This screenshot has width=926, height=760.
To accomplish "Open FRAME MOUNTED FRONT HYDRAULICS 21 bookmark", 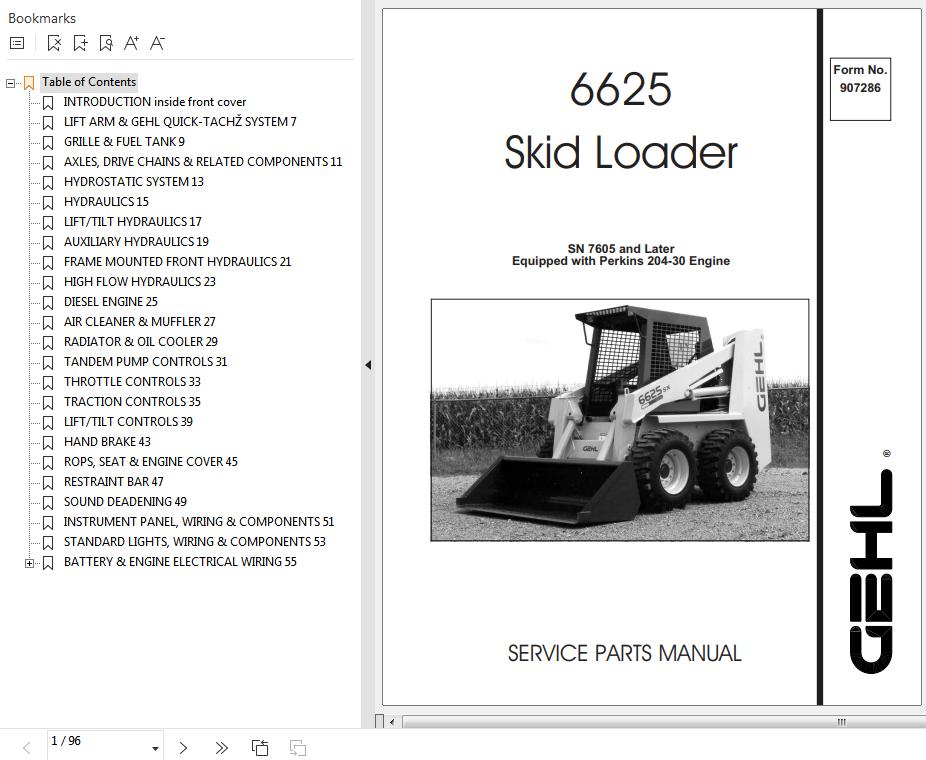I will [x=177, y=262].
